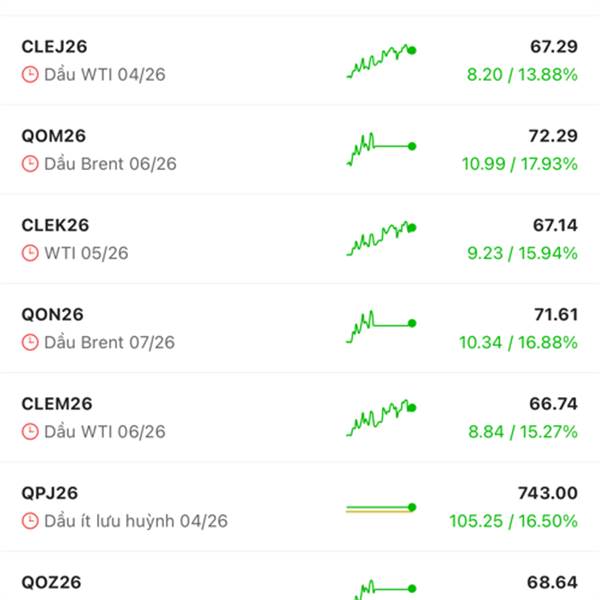
Task: Click the clock icon beside WTI 05/26
Action: coord(30,254)
